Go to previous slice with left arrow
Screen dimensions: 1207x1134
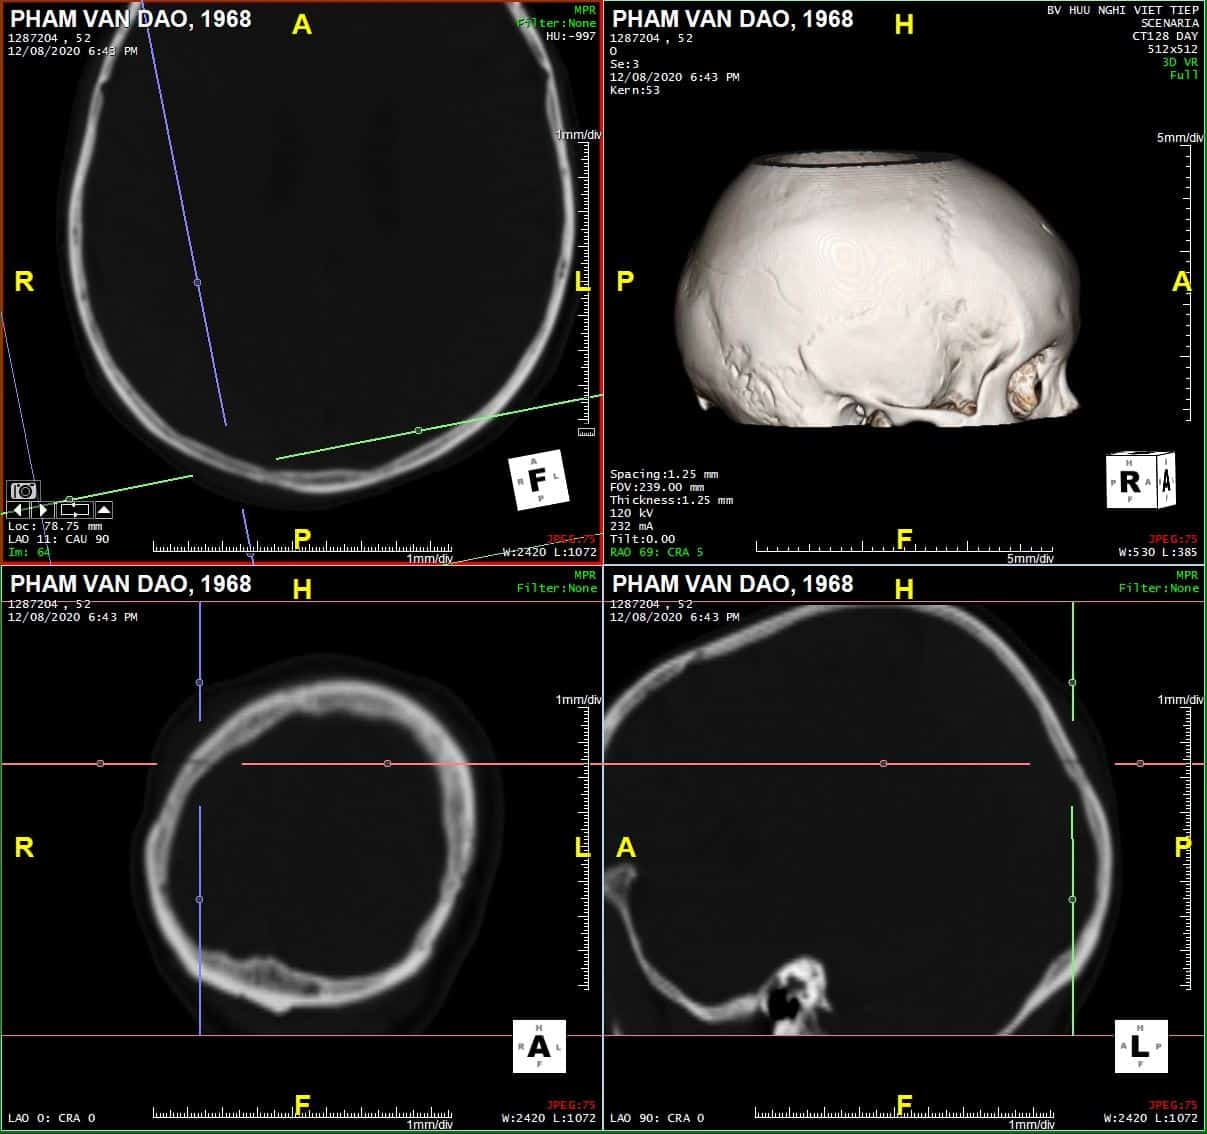pos(18,510)
